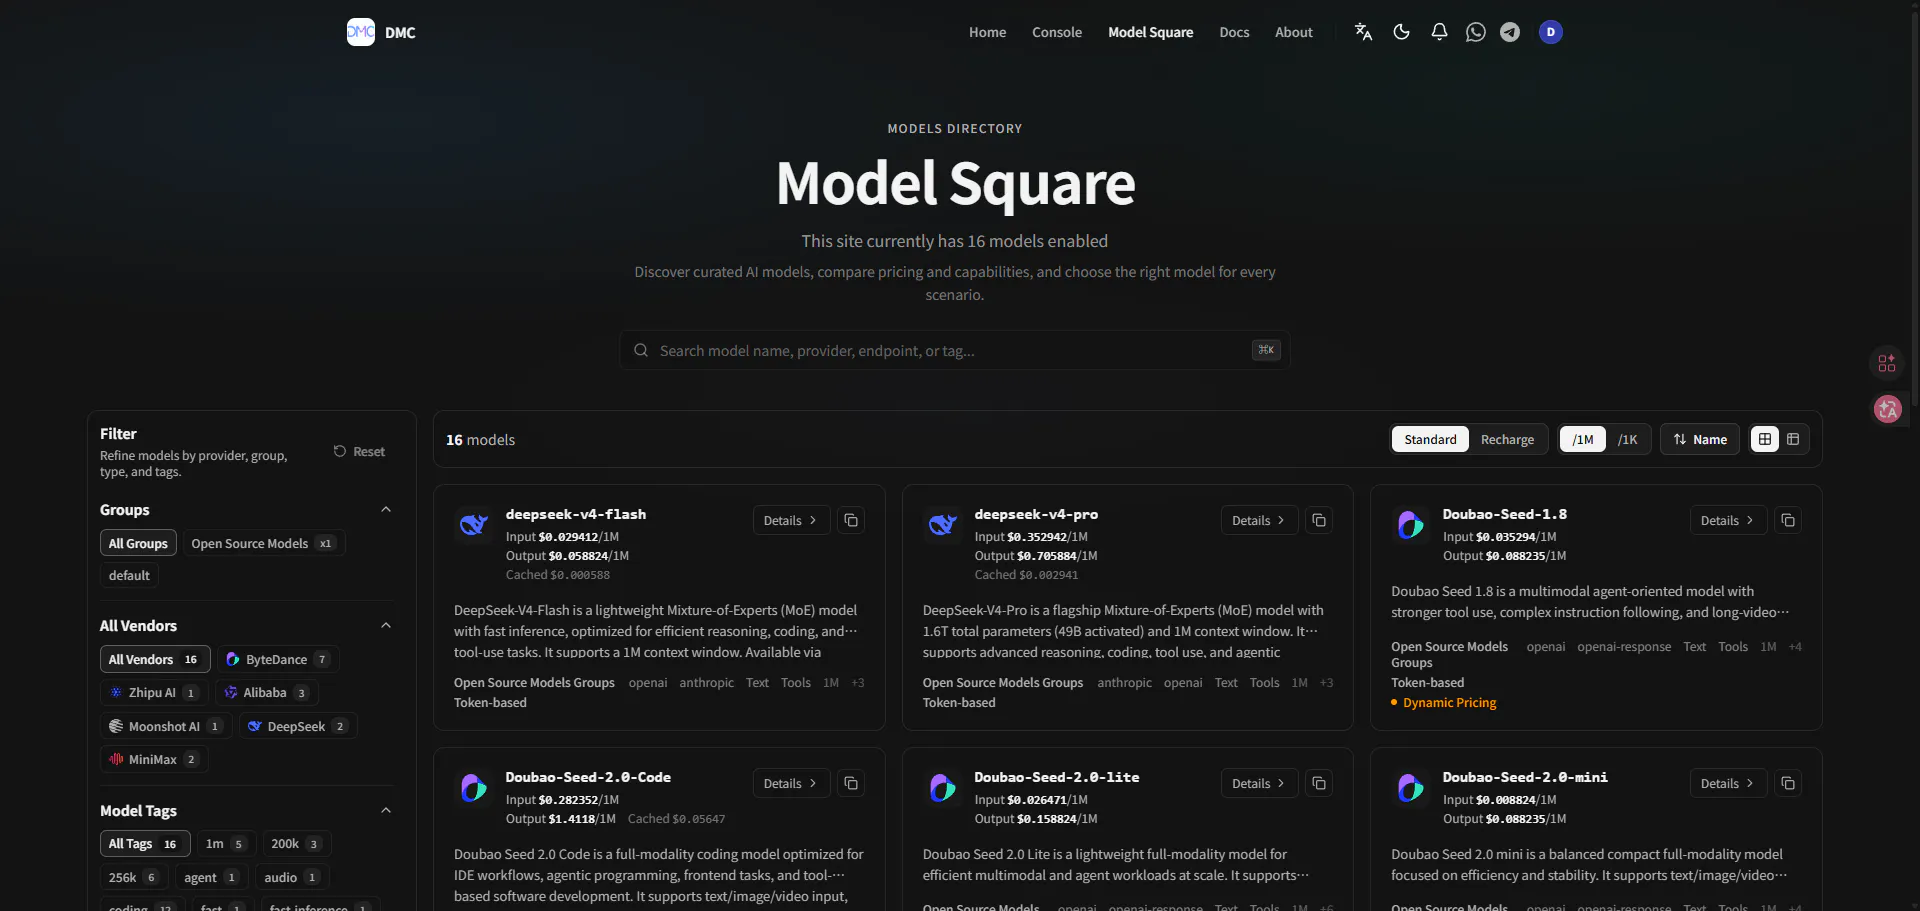Click the Doubao-Seed-2.0-lite vendor logo
The width and height of the screenshot is (1920, 911).
click(x=942, y=787)
